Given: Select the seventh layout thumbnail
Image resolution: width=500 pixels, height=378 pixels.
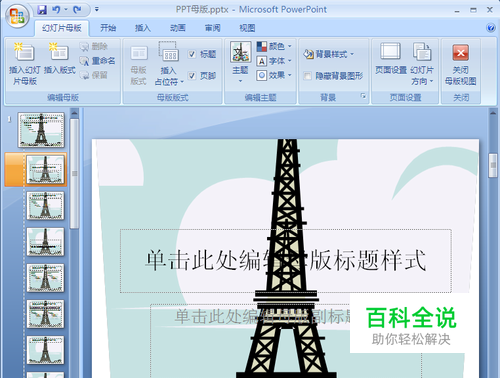Looking at the screenshot, I should pos(45,350).
